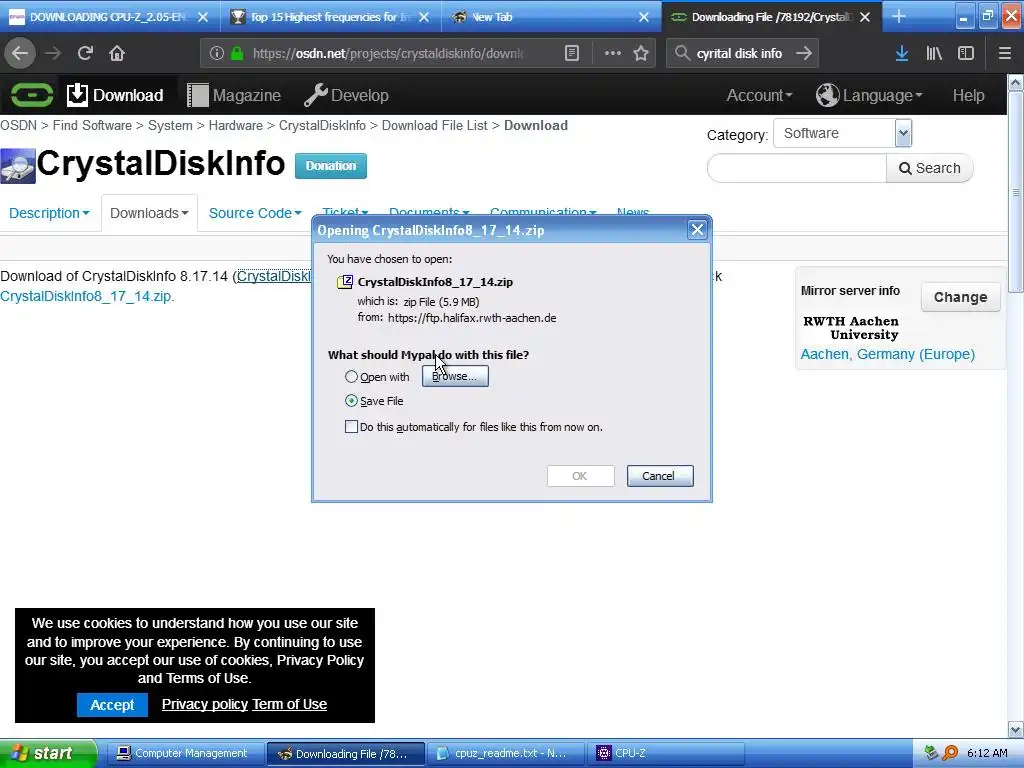Open the OSDN Download menu item

tap(116, 95)
